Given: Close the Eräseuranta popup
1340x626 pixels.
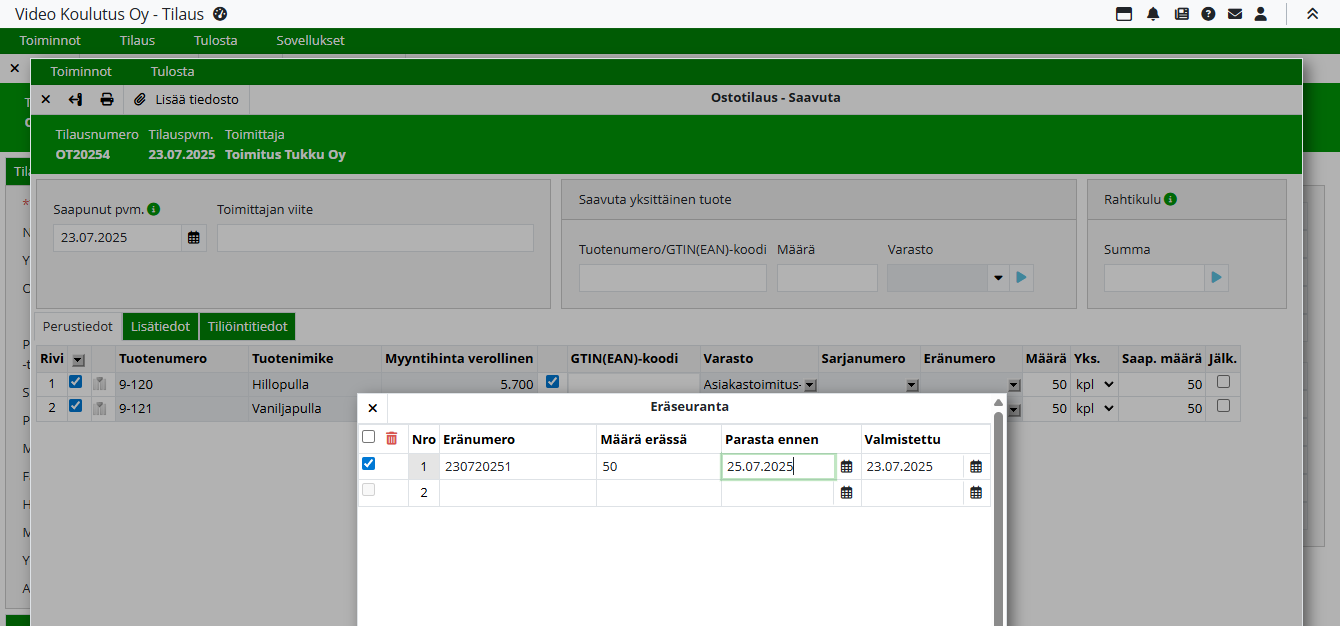Looking at the screenshot, I should click(373, 408).
